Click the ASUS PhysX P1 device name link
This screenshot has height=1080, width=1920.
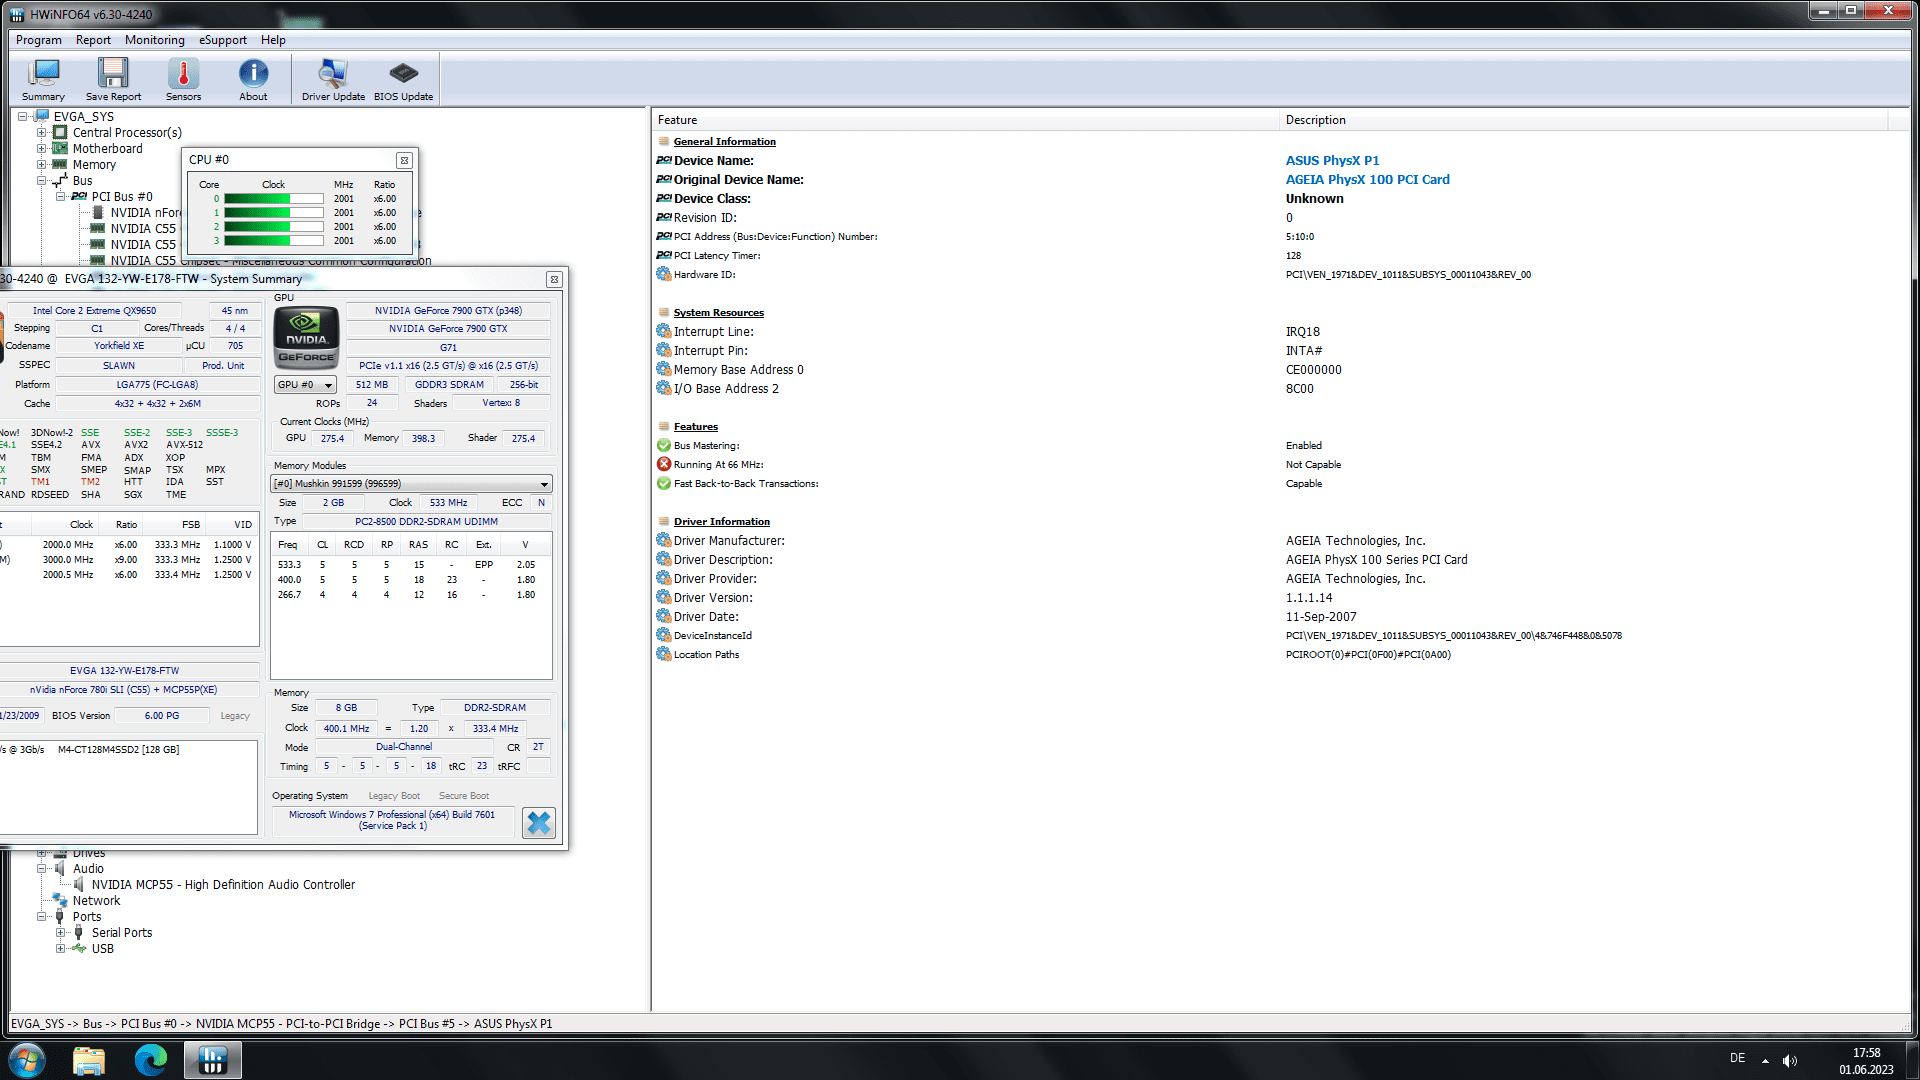pos(1332,161)
